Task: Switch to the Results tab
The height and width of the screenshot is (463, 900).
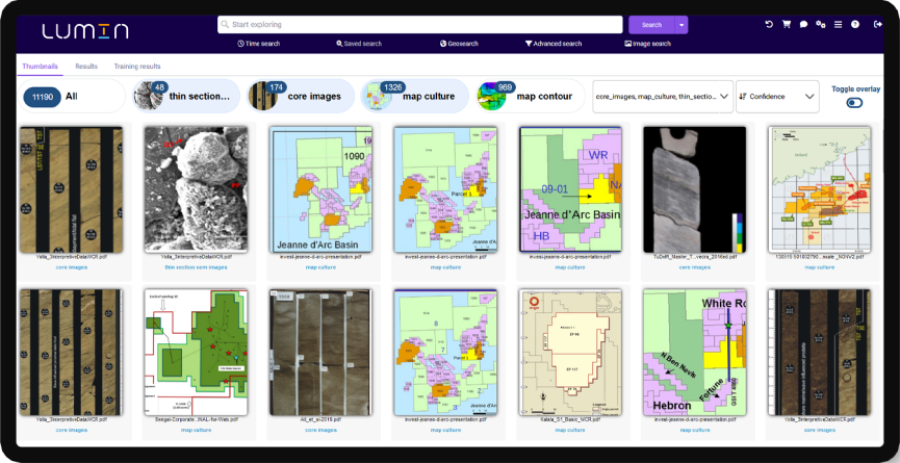Action: click(x=86, y=67)
